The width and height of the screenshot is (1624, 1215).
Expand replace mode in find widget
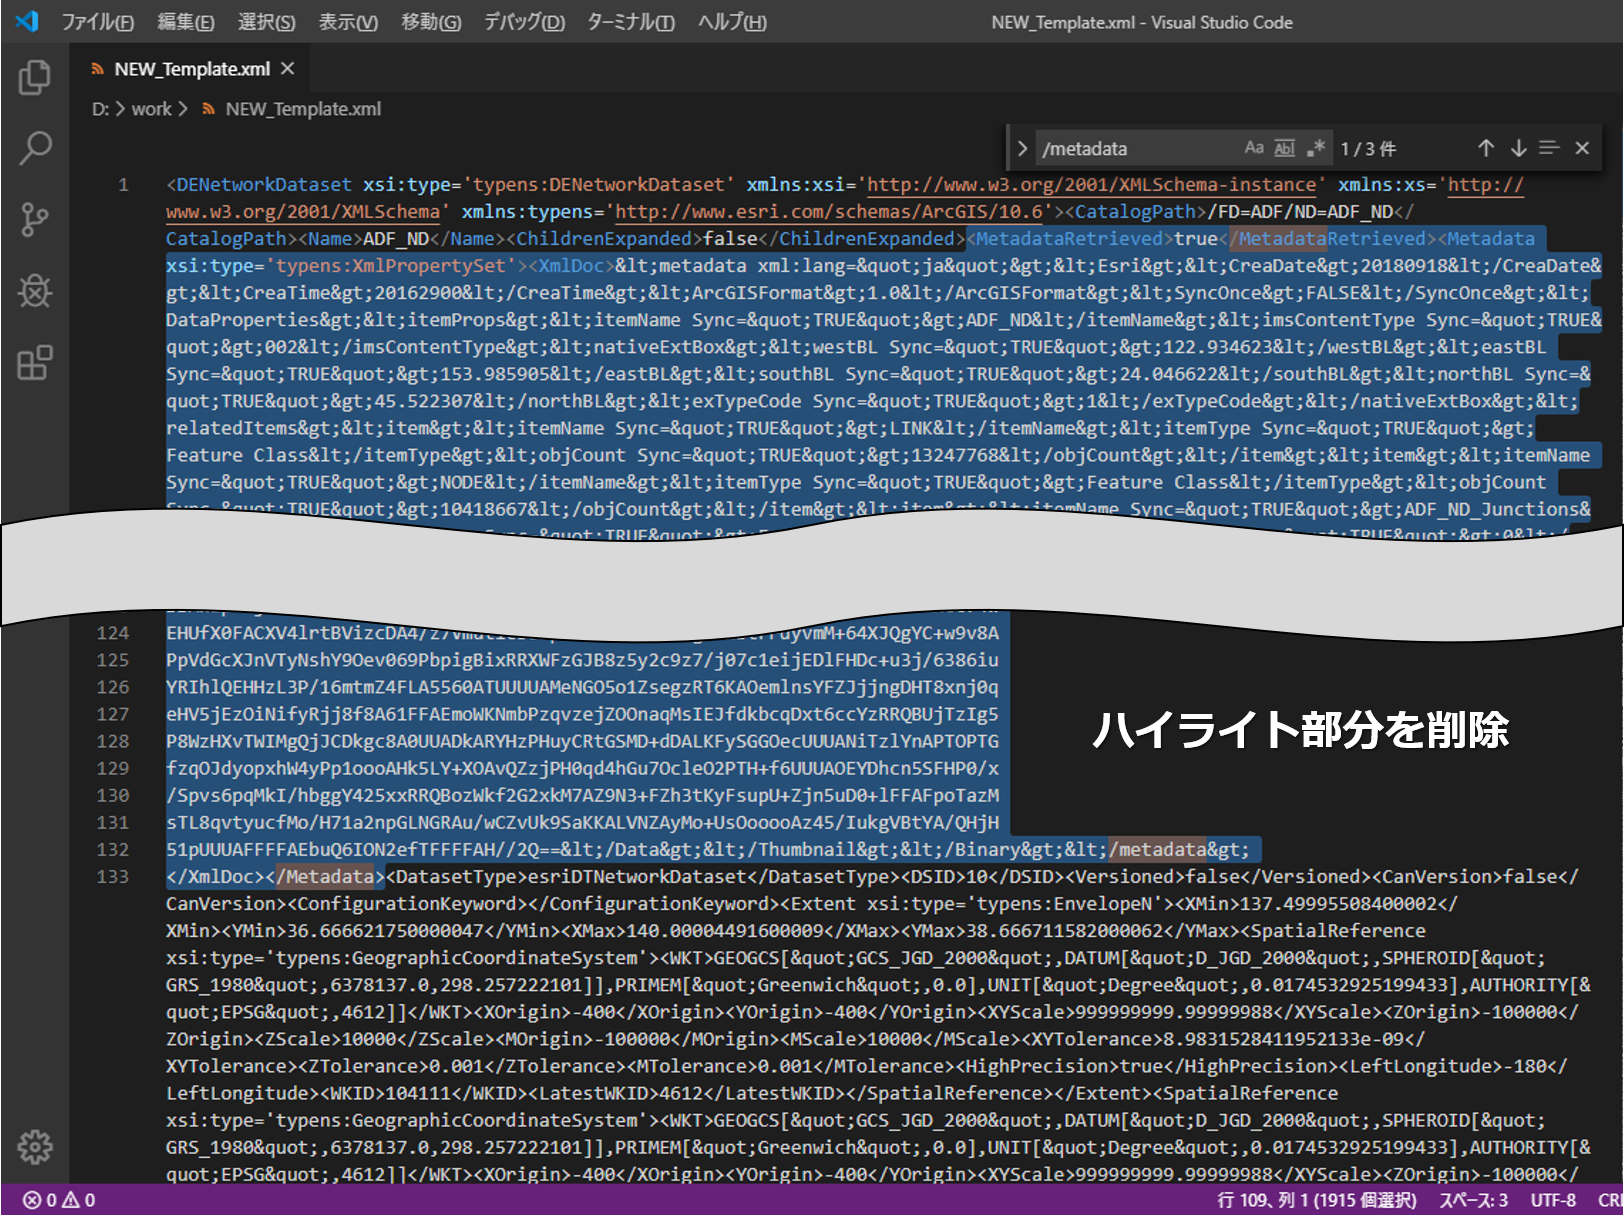[1022, 149]
